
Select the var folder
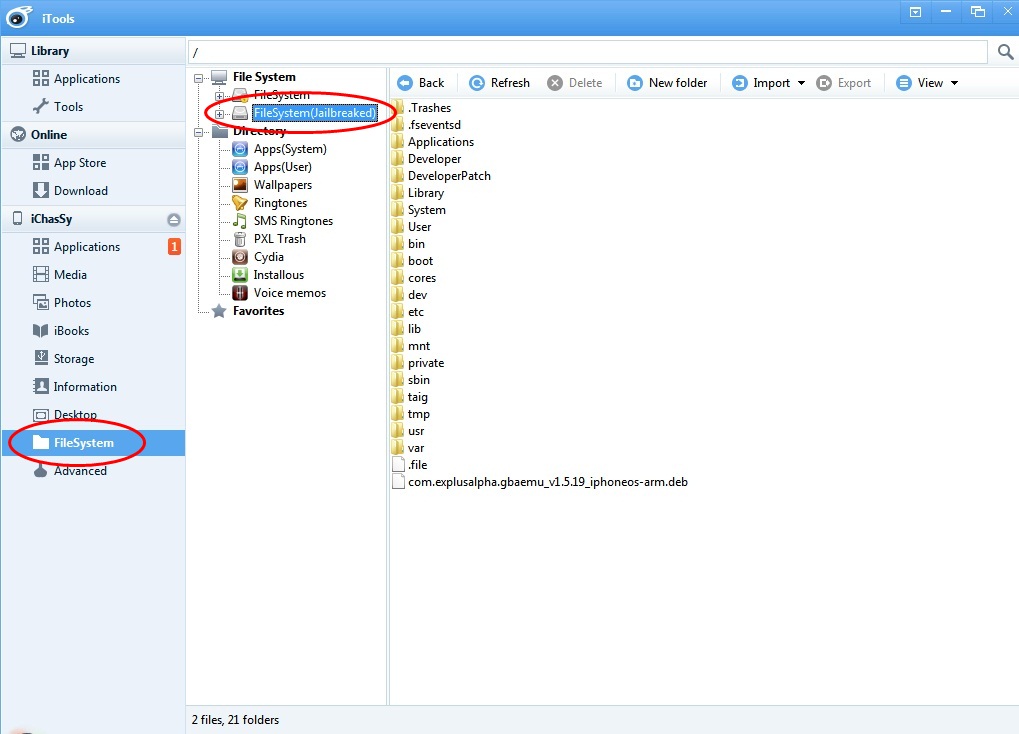(x=408, y=448)
